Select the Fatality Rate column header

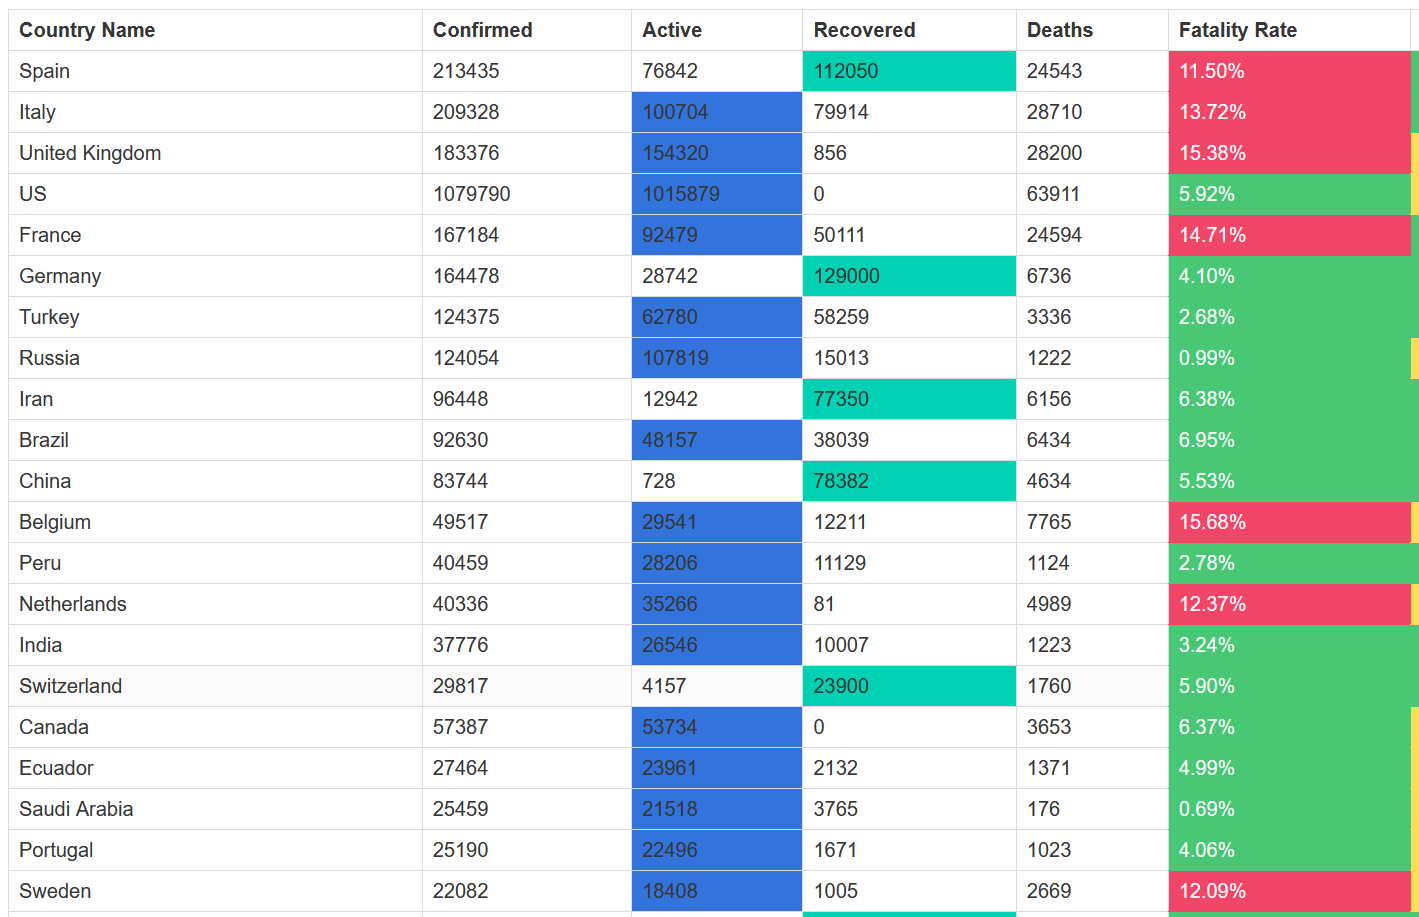[x=1237, y=30]
